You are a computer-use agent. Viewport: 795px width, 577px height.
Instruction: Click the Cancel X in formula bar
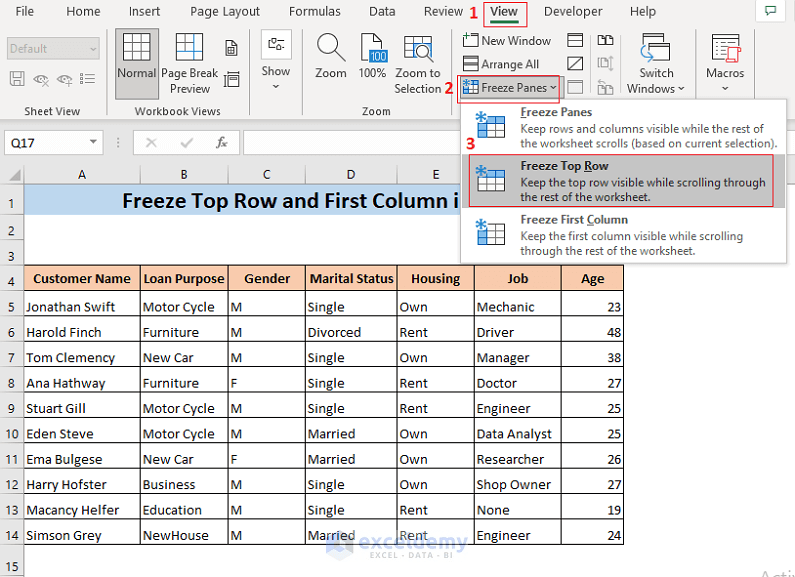click(151, 143)
